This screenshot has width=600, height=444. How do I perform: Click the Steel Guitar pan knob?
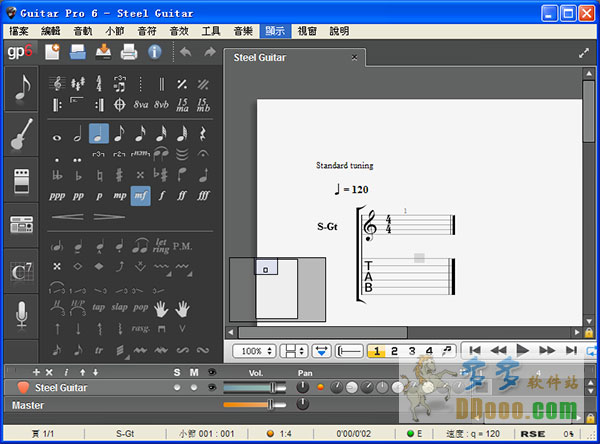pos(302,388)
